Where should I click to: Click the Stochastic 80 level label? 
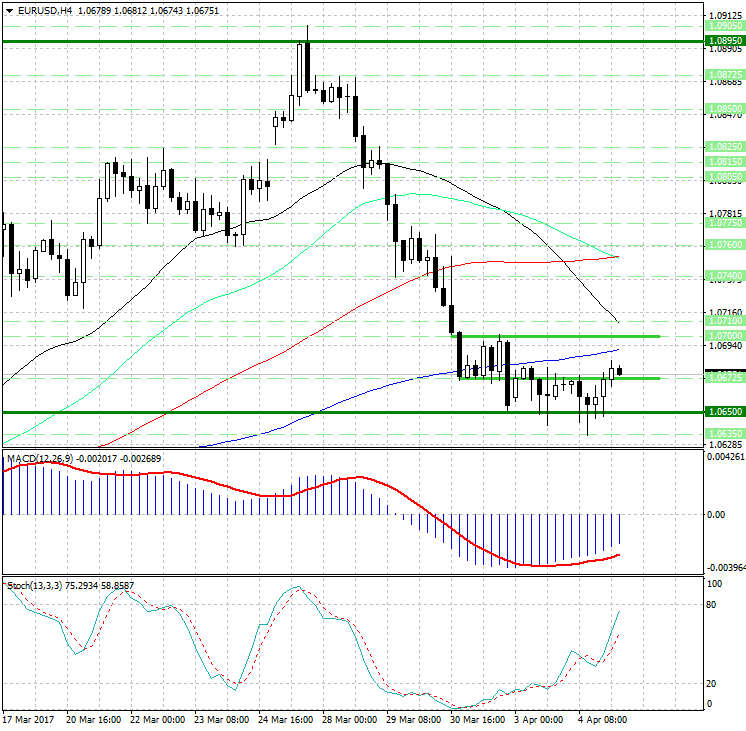tap(711, 605)
